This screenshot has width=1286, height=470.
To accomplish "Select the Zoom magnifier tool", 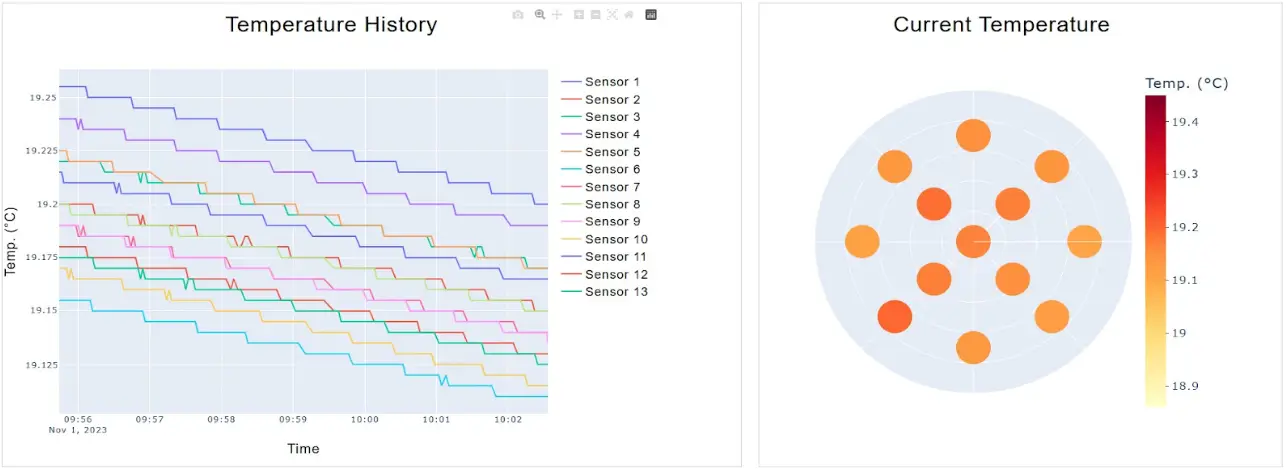I will tap(540, 15).
